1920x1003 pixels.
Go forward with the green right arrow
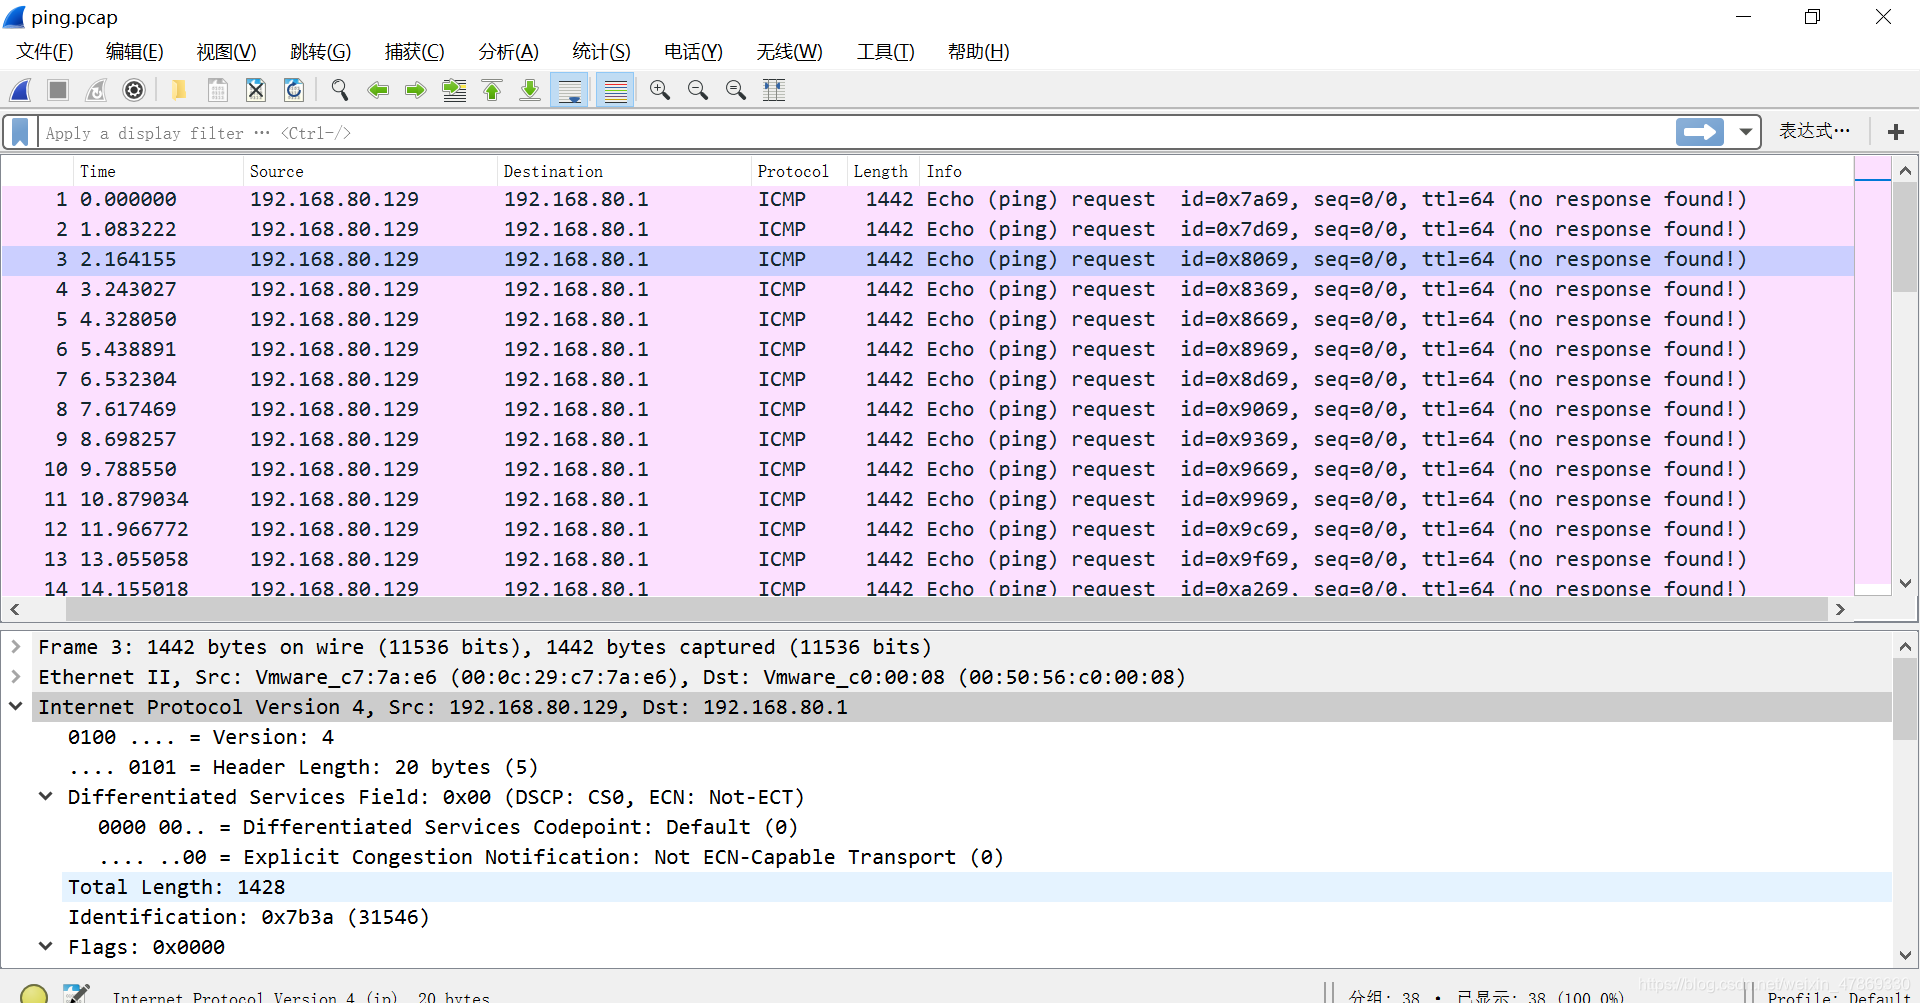[x=416, y=90]
